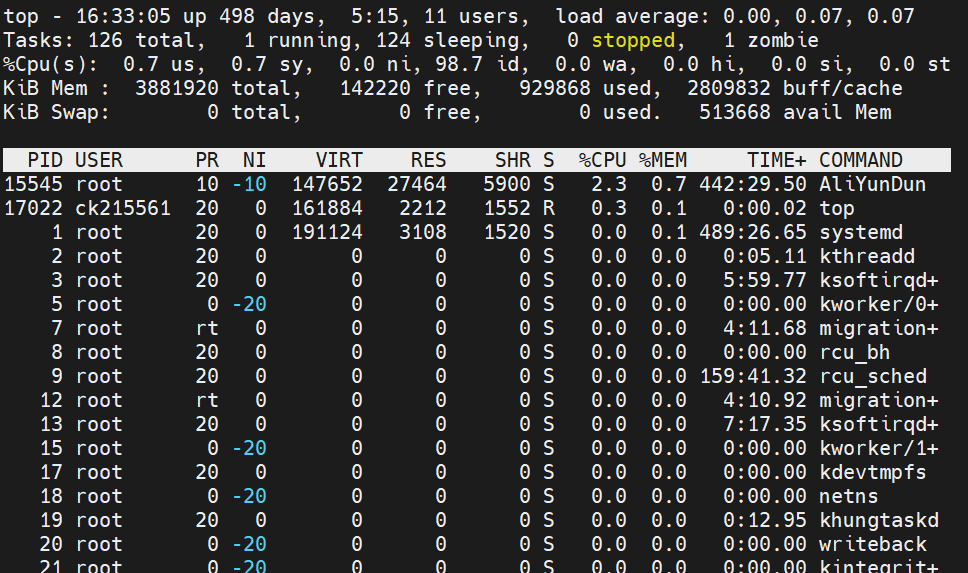Click the load average values
The image size is (968, 573).
pos(819,16)
